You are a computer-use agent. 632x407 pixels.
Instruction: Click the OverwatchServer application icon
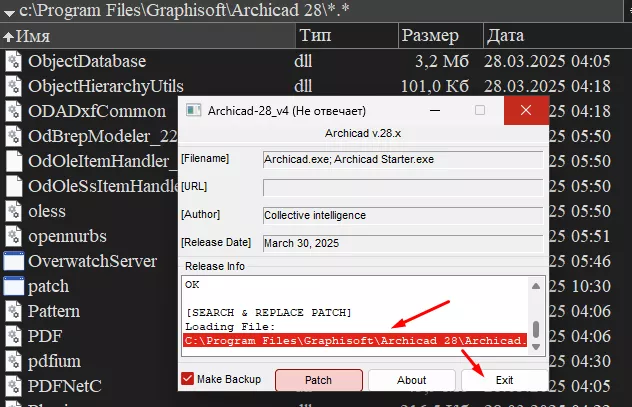coord(14,261)
